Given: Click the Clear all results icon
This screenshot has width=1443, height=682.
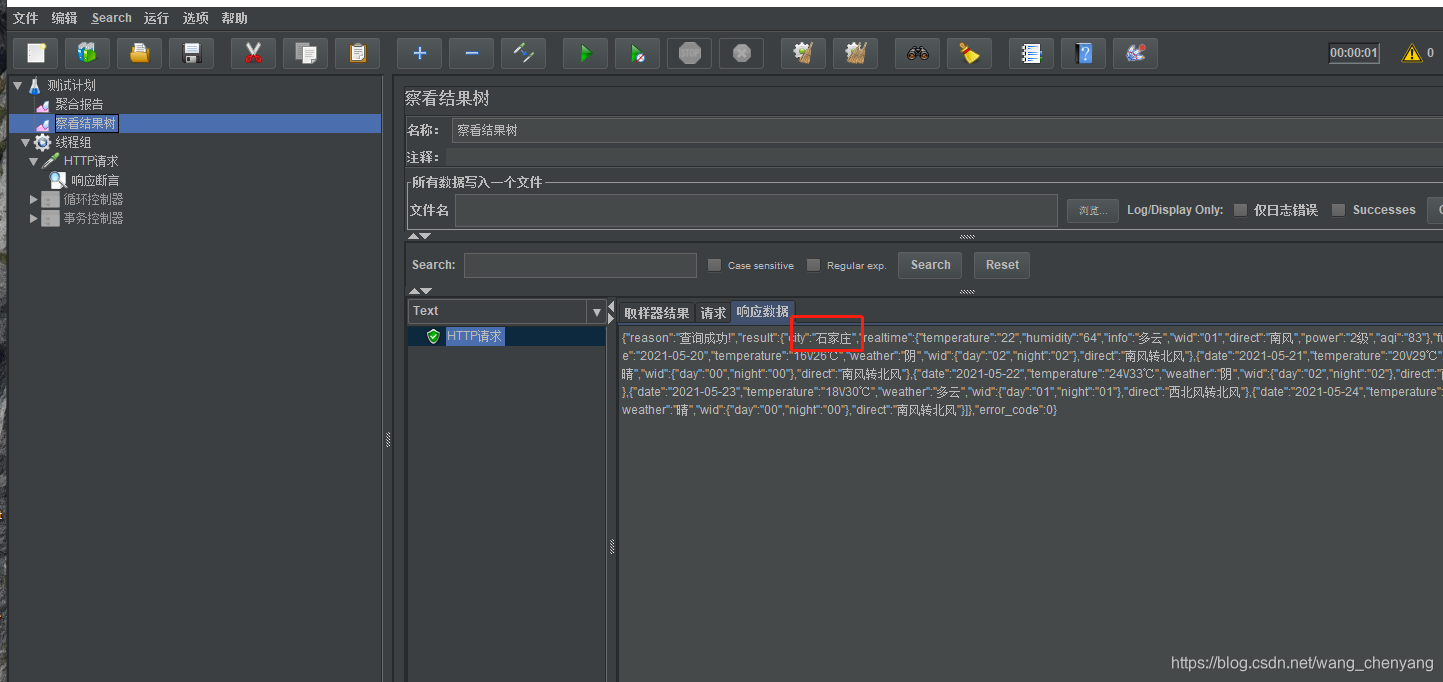Looking at the screenshot, I should pos(856,53).
